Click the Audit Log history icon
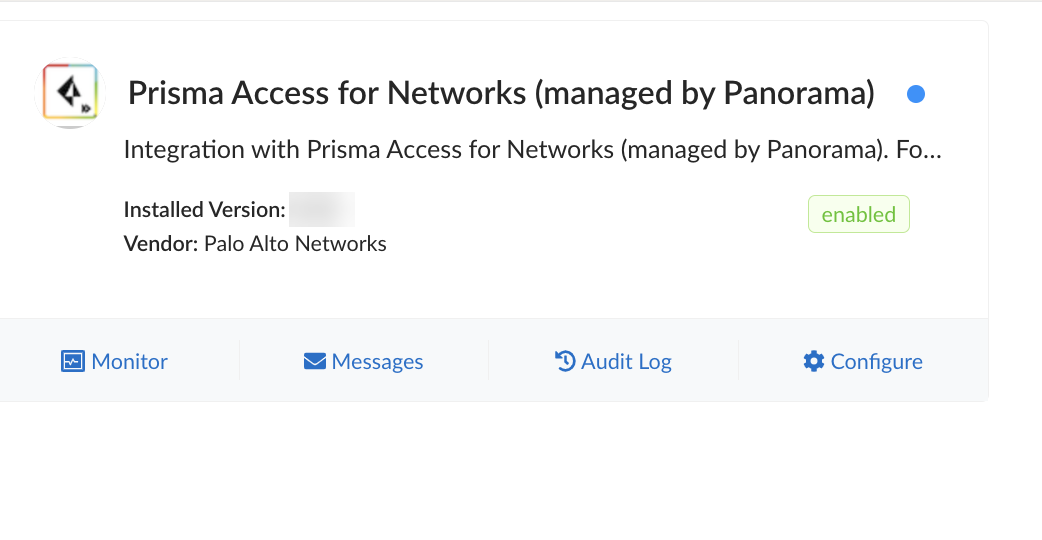Image resolution: width=1042 pixels, height=540 pixels. pyautogui.click(x=565, y=361)
